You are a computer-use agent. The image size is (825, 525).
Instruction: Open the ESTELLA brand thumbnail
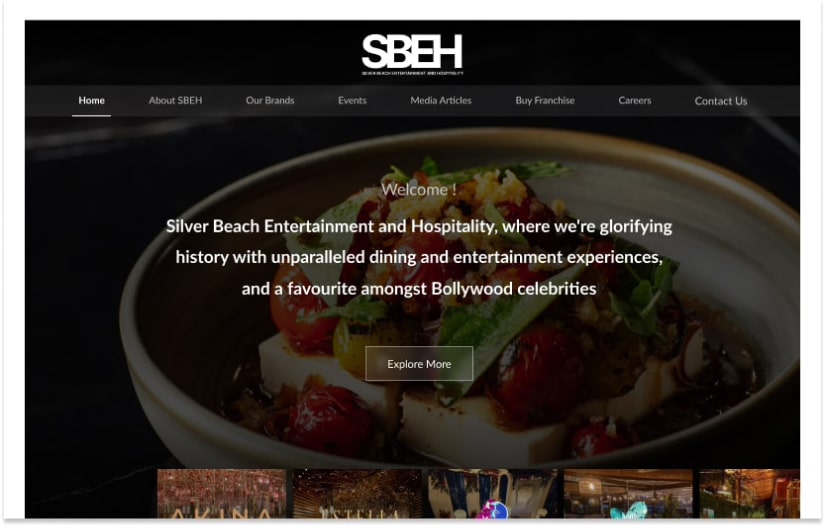(x=357, y=493)
